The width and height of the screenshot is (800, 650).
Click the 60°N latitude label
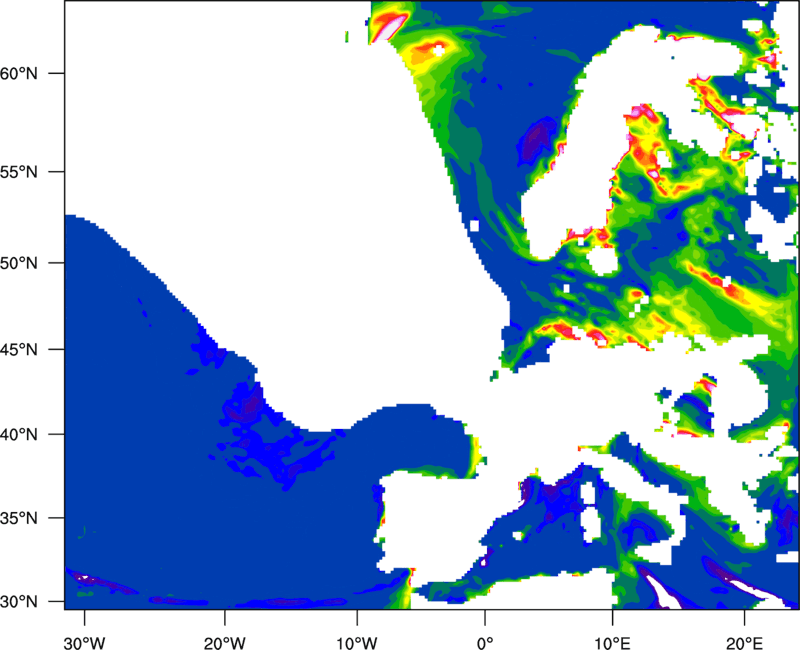point(19,73)
